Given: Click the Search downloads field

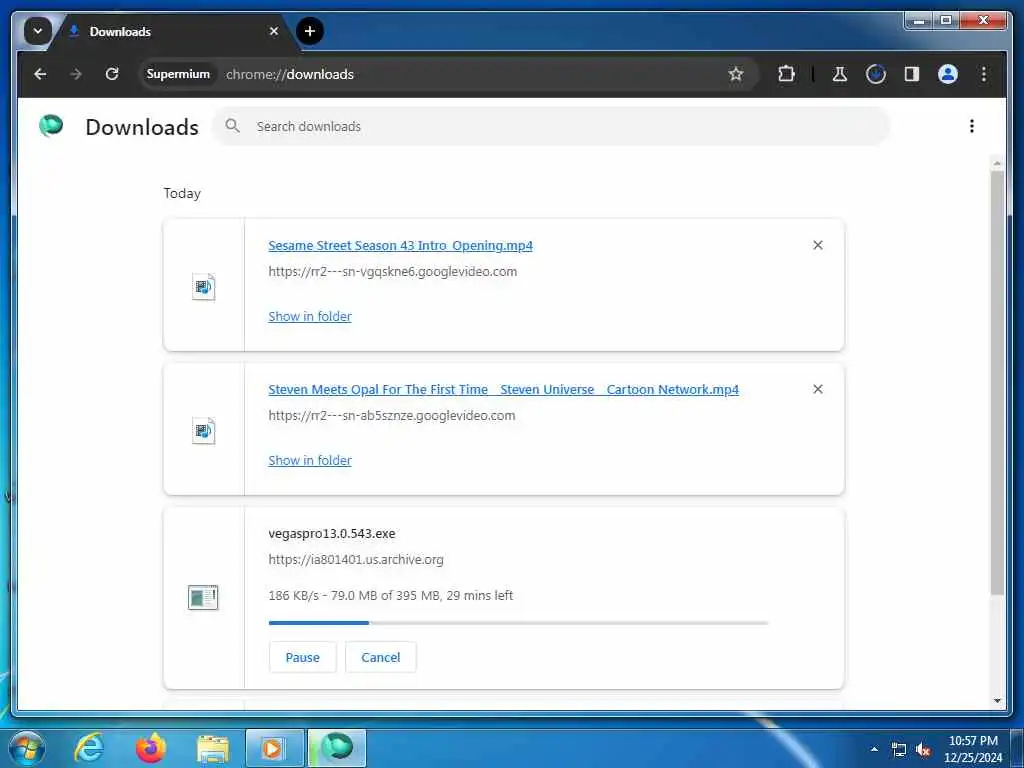Looking at the screenshot, I should tap(551, 126).
